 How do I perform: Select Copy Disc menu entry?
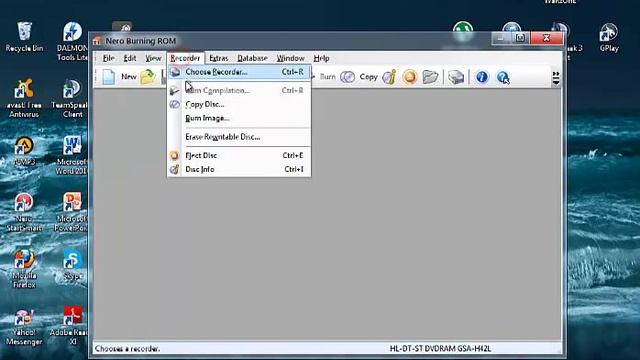239,104
